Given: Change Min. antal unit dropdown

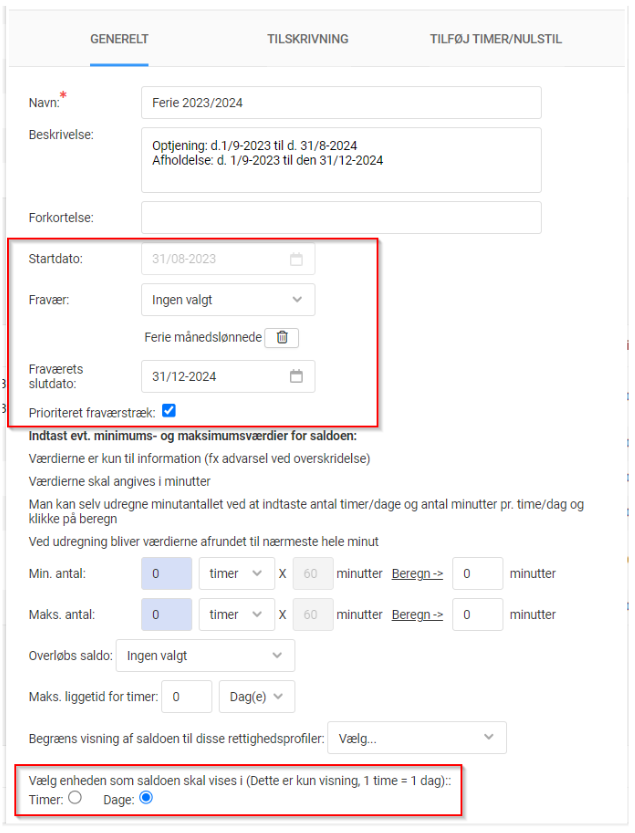Looking at the screenshot, I should pyautogui.click(x=235, y=574).
